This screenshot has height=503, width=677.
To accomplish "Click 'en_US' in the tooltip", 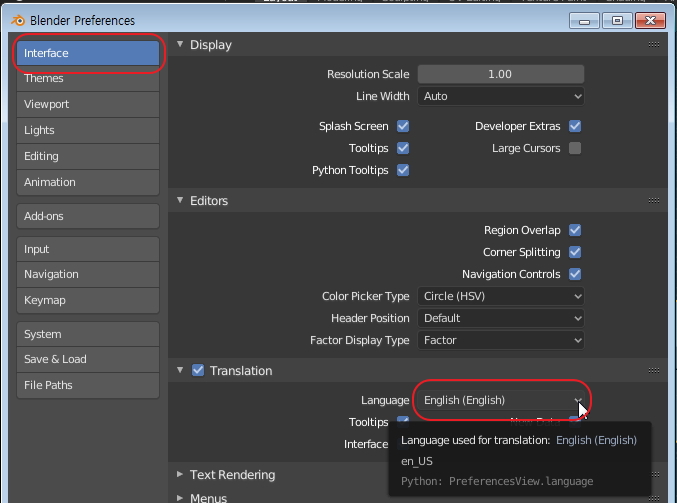I will 417,461.
